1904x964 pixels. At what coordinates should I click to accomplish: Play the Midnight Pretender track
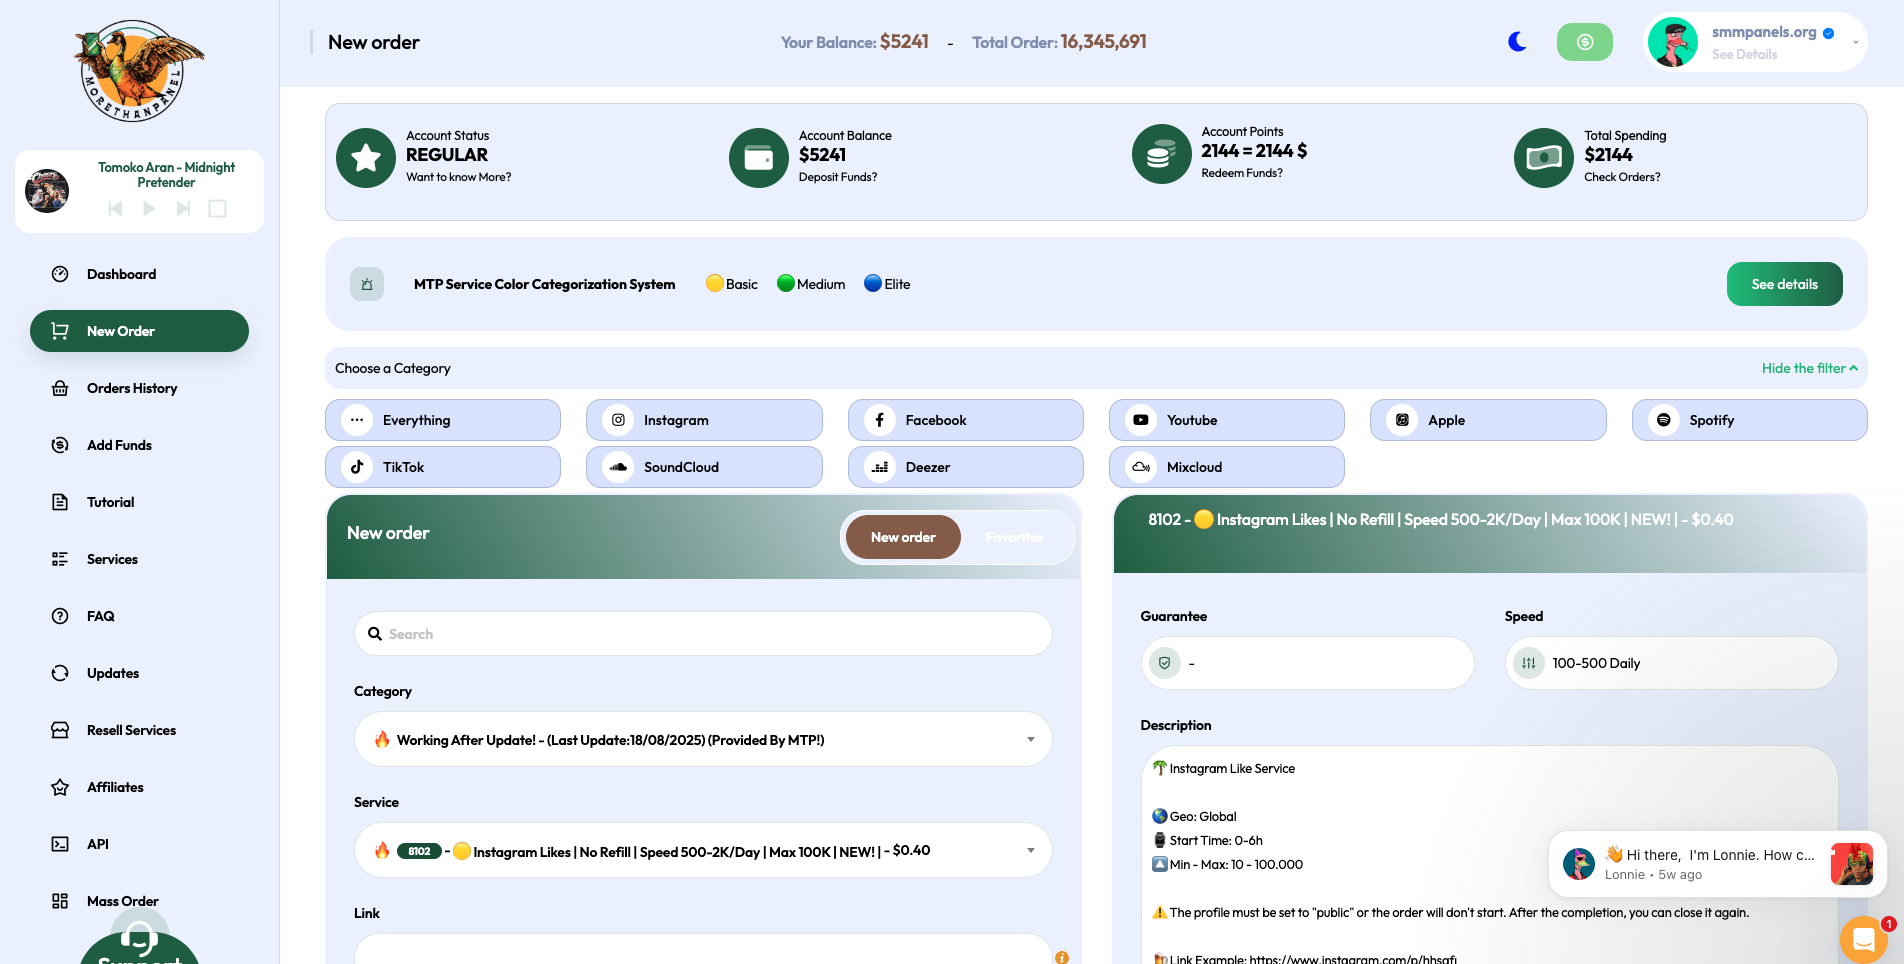click(x=149, y=209)
